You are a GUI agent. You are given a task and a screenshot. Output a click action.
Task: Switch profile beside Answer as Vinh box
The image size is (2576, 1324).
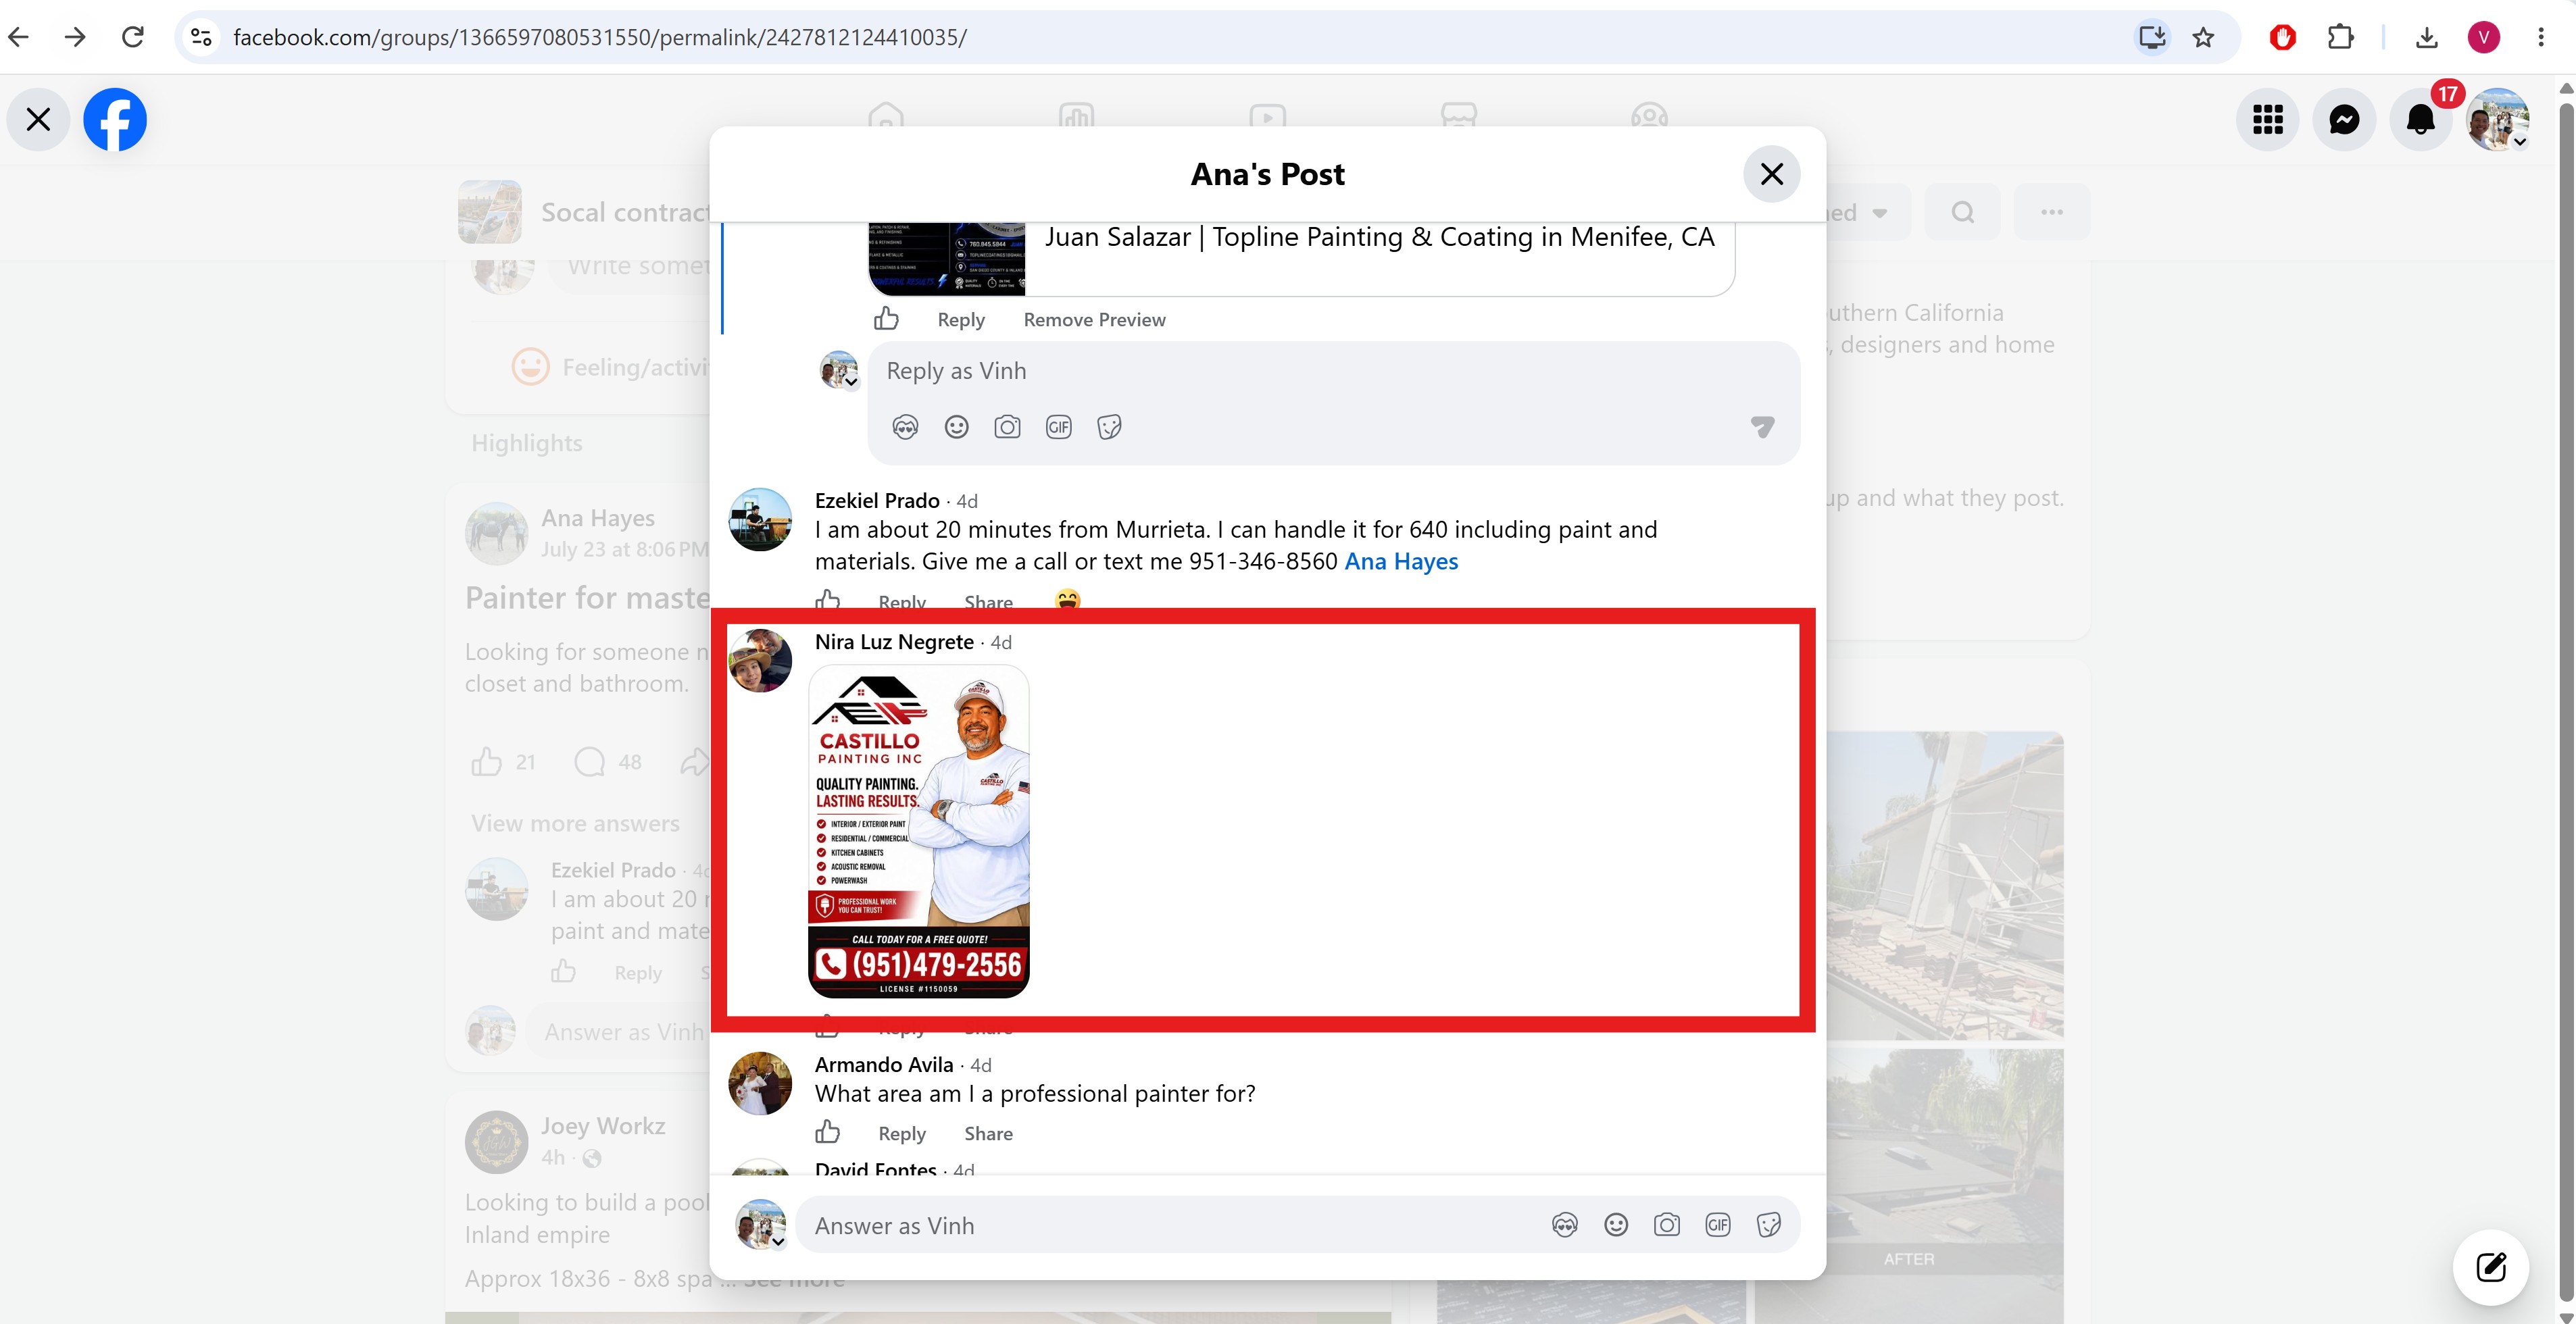pyautogui.click(x=760, y=1225)
